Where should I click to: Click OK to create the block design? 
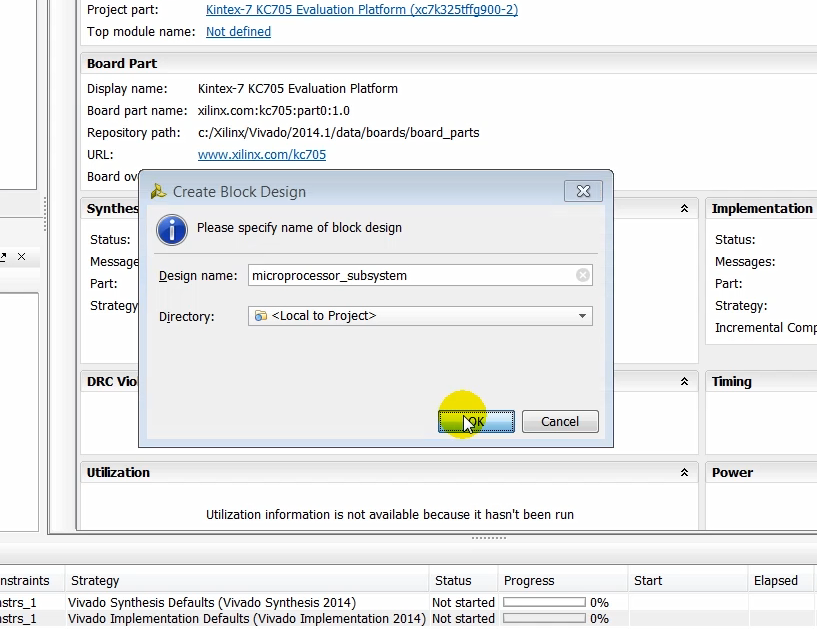475,421
